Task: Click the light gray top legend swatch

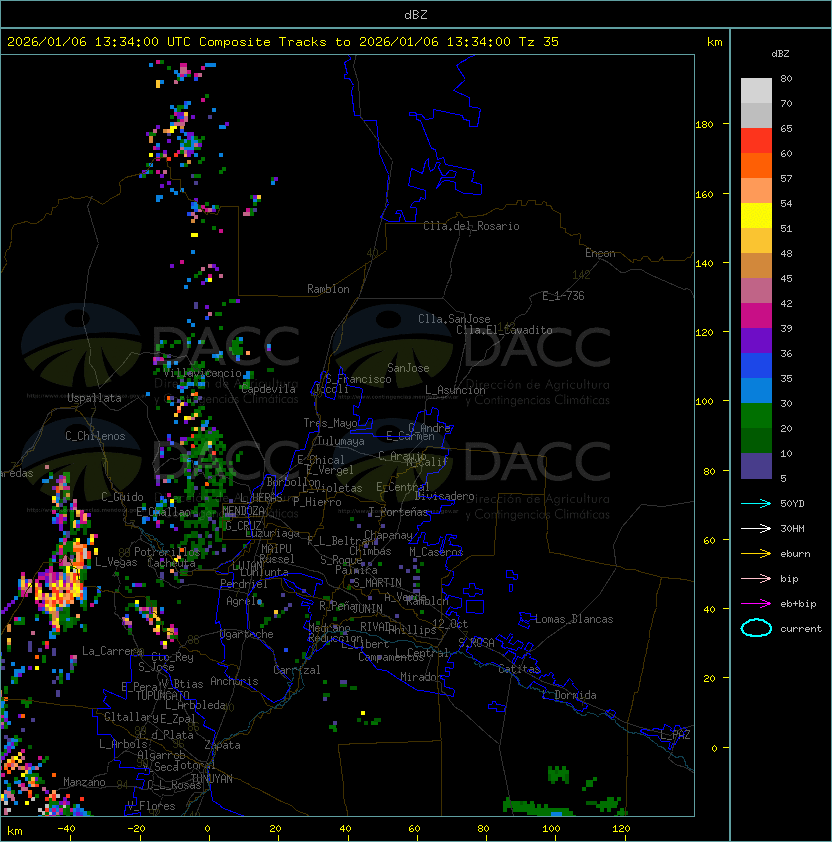Action: coord(756,90)
